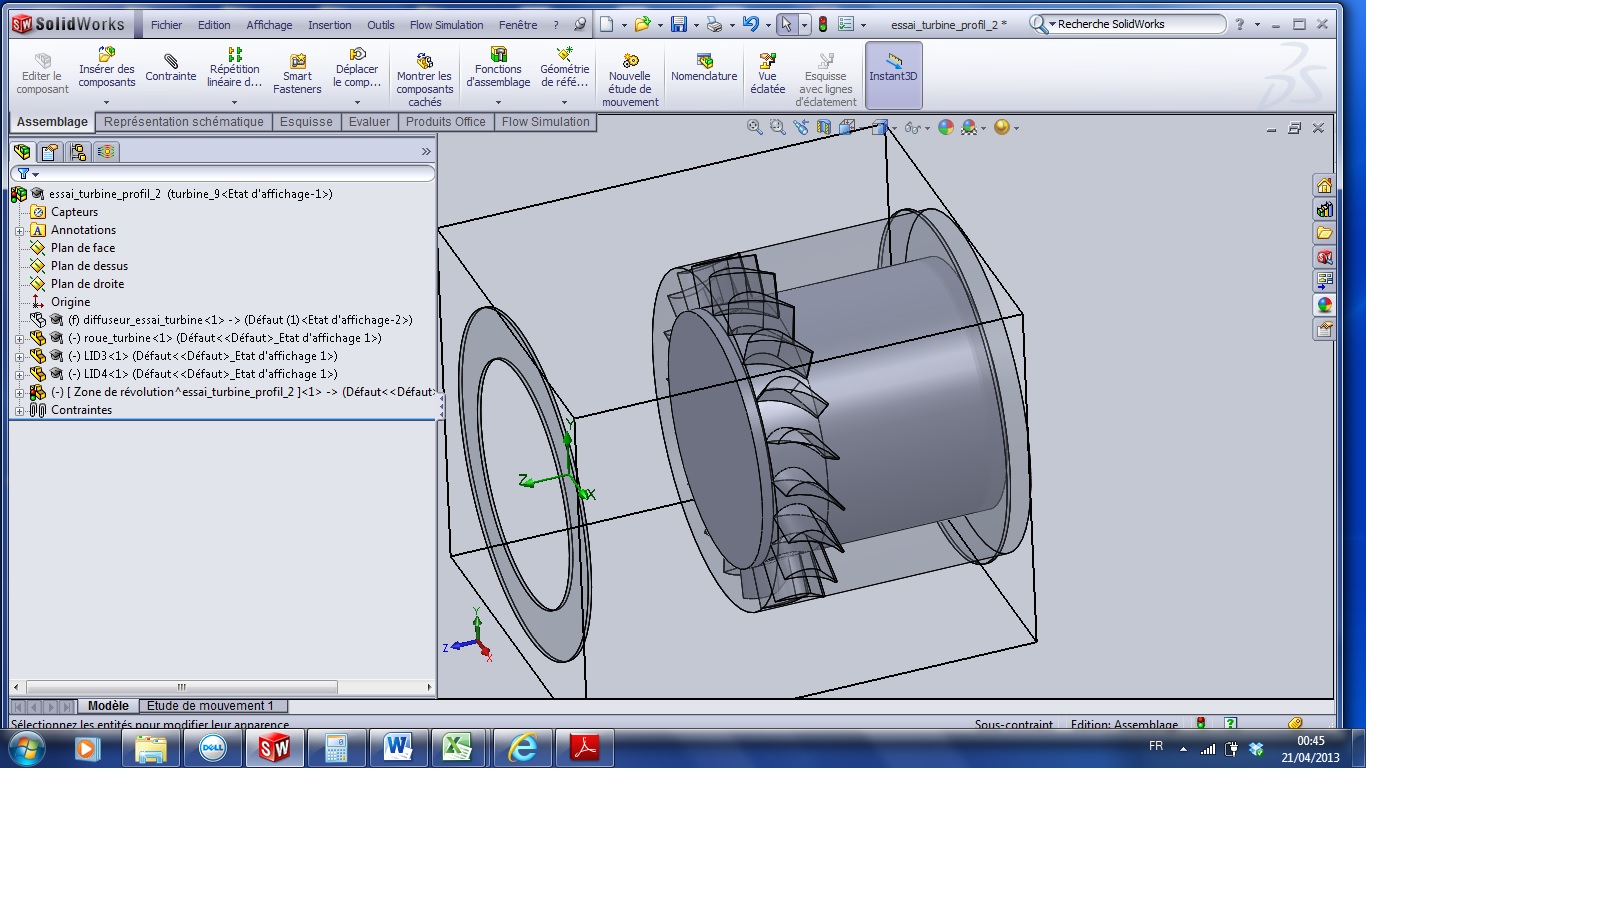Open the Outils menu
This screenshot has height=900, width=1598.
(380, 25)
